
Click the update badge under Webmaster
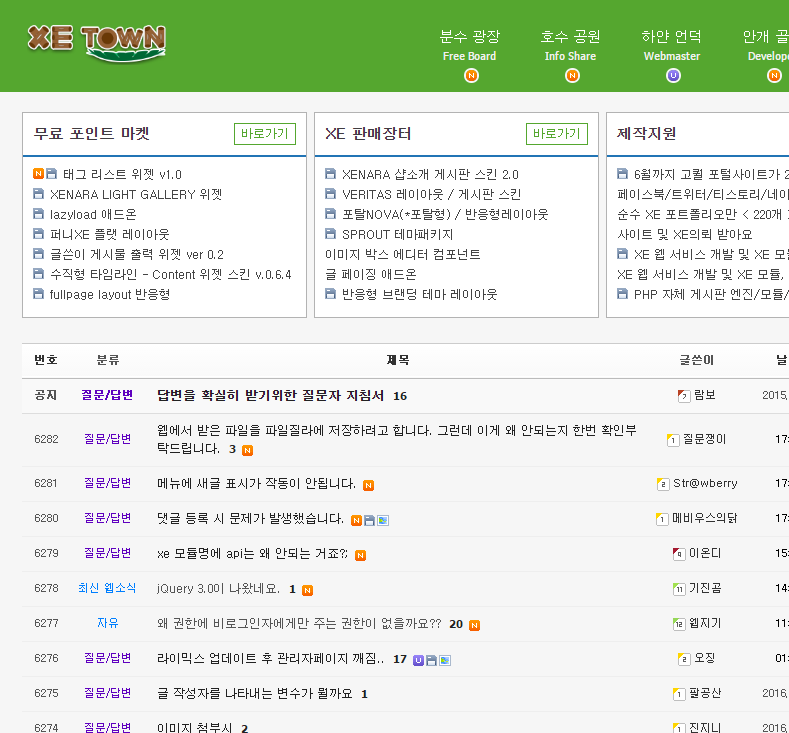pyautogui.click(x=673, y=75)
